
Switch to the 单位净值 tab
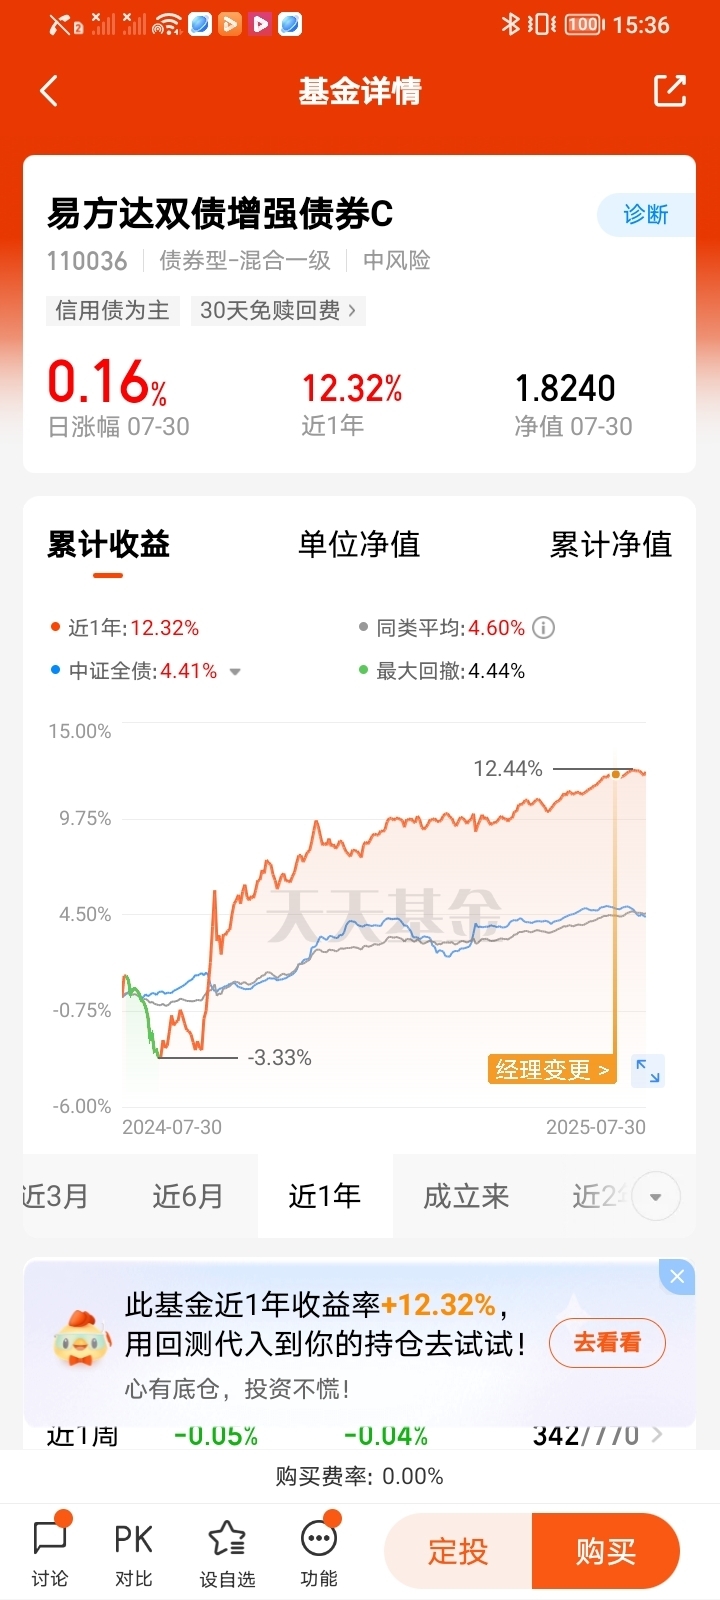[359, 544]
